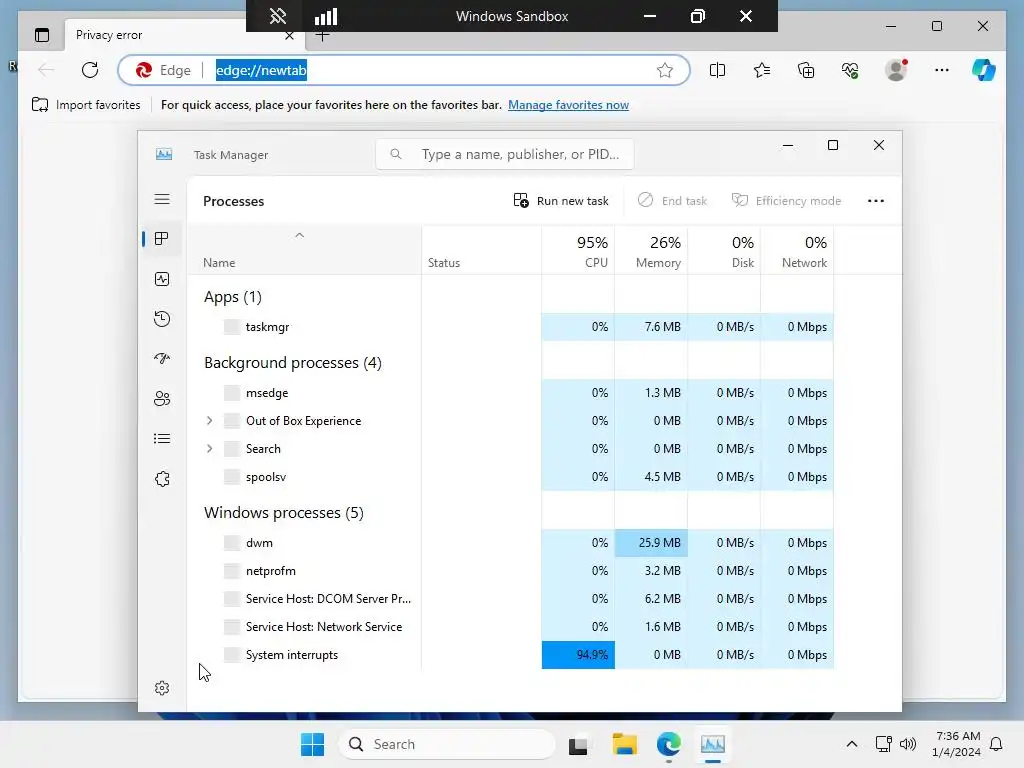Click Manage favorites now link
1024x768 pixels.
coord(568,104)
